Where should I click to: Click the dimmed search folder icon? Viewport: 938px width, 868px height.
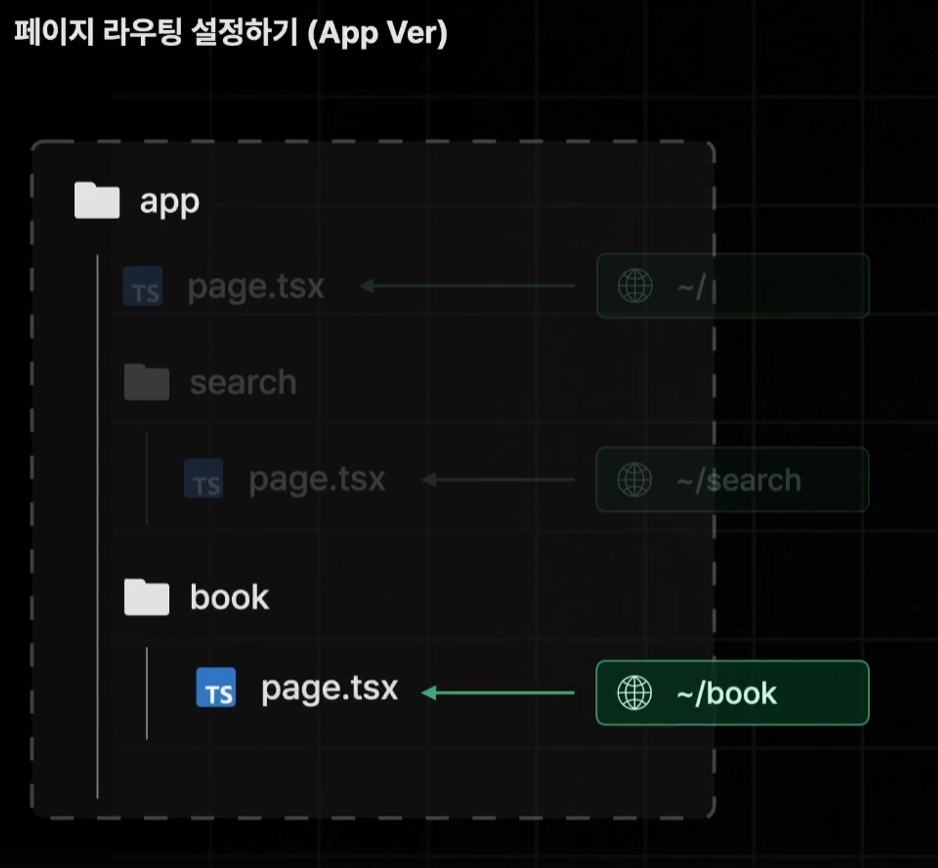[147, 382]
